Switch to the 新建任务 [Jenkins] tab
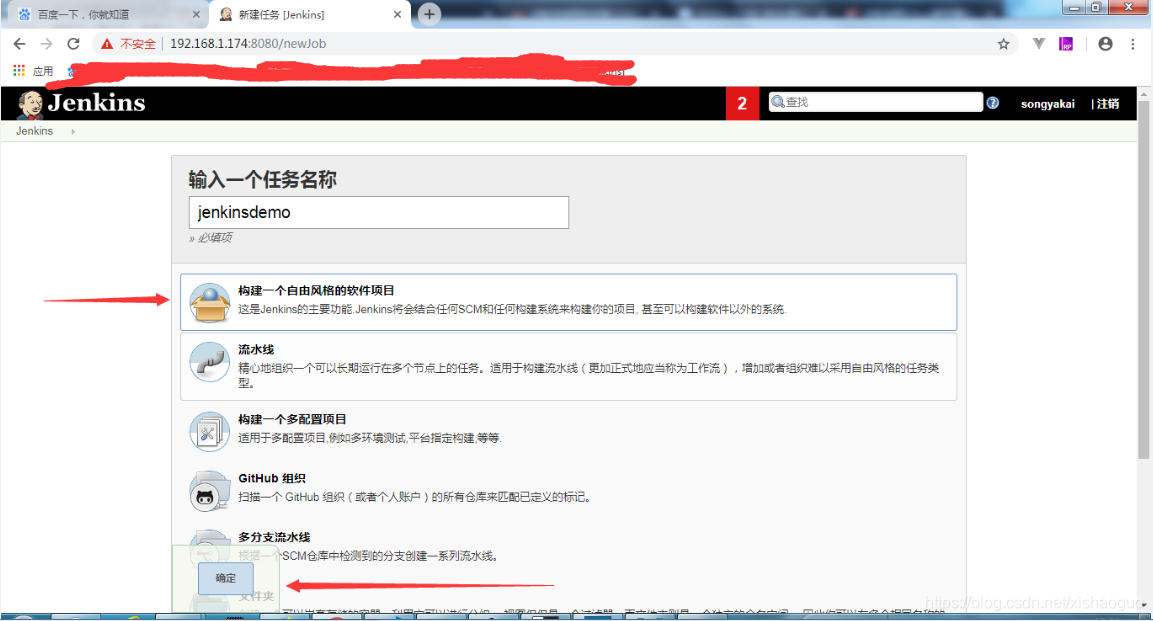 pyautogui.click(x=309, y=15)
